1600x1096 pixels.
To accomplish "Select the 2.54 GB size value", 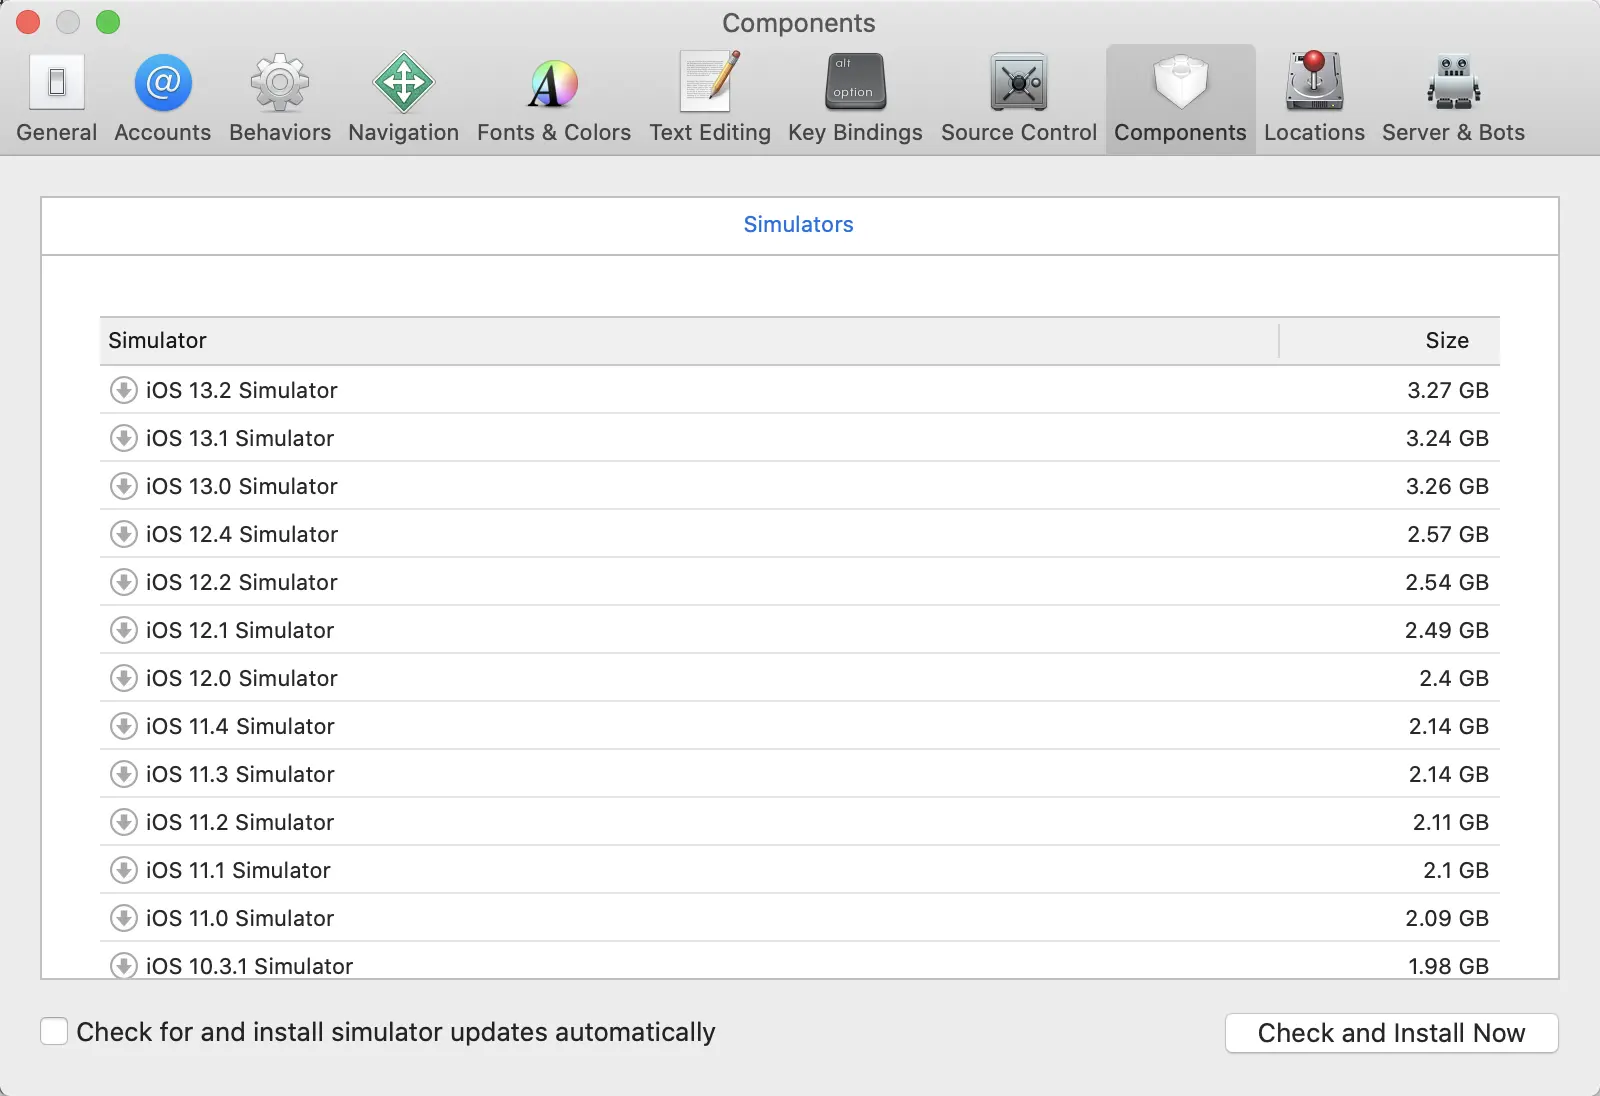I will tap(1447, 582).
